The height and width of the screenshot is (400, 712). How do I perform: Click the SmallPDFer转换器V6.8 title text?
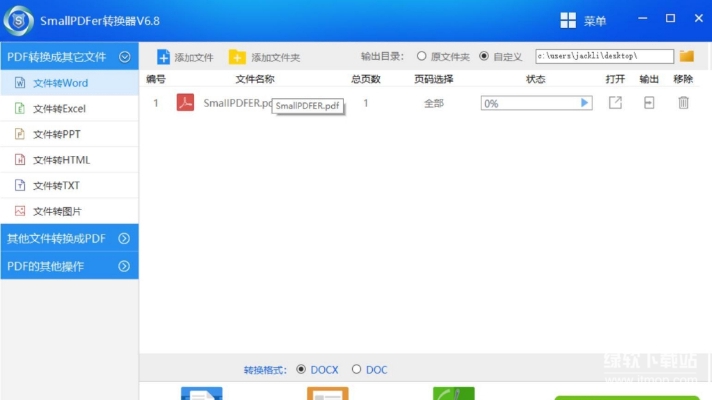click(x=100, y=21)
